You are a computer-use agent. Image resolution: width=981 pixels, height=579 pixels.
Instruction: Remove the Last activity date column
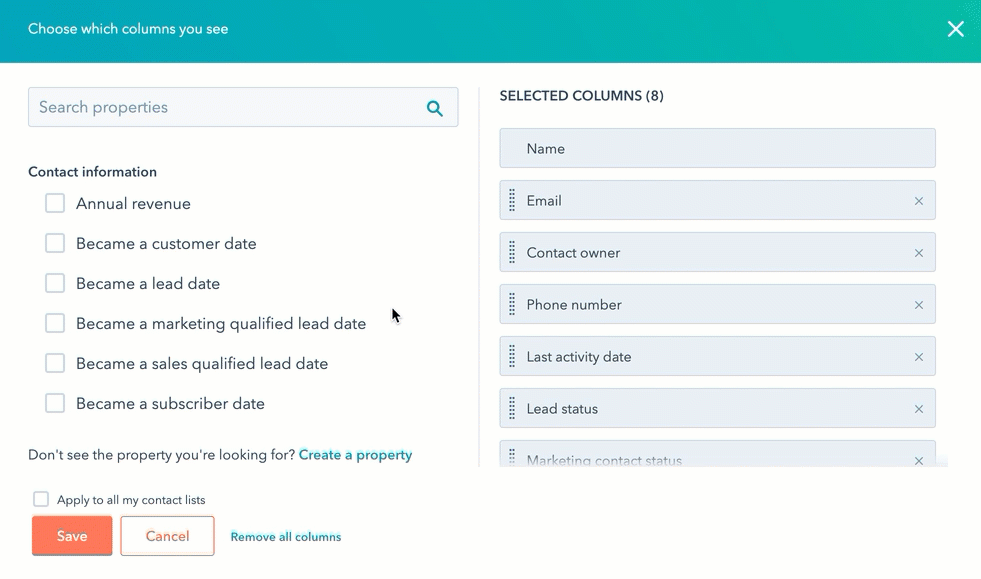pos(918,356)
